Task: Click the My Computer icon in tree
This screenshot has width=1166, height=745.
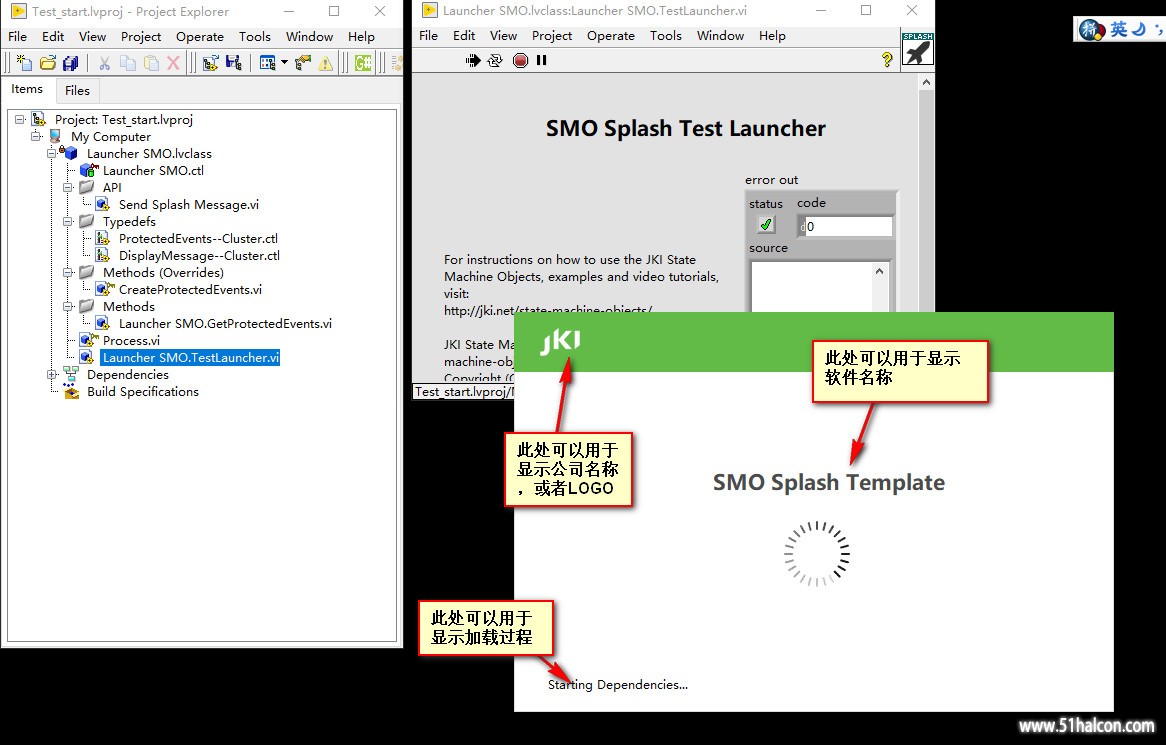Action: click(56, 136)
